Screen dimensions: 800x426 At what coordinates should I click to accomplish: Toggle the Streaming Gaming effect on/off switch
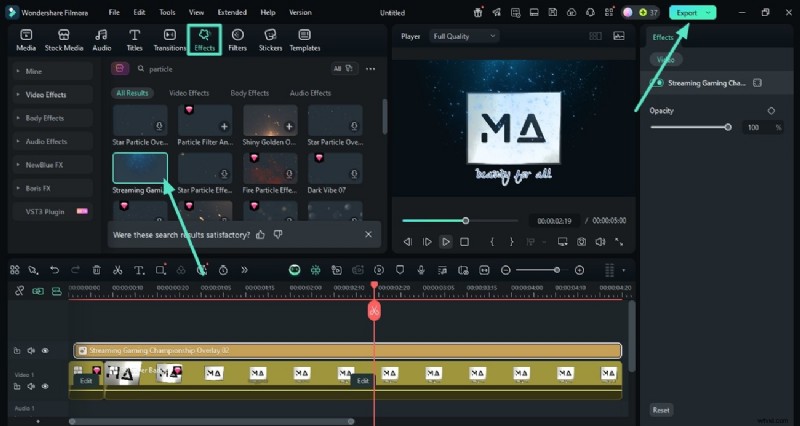(x=658, y=82)
